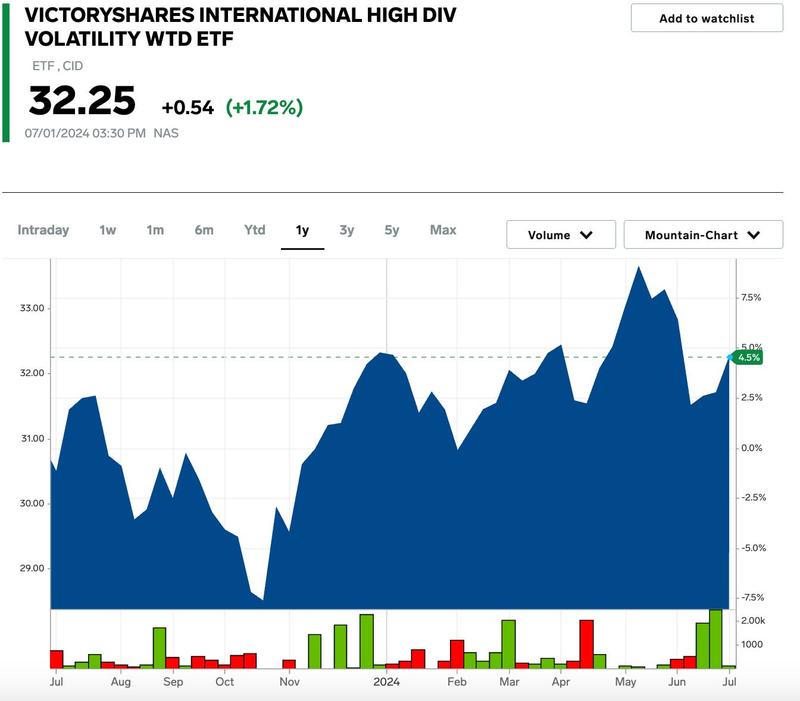Select the 1y time range tab
Screen dimensions: 800x701
click(x=303, y=231)
